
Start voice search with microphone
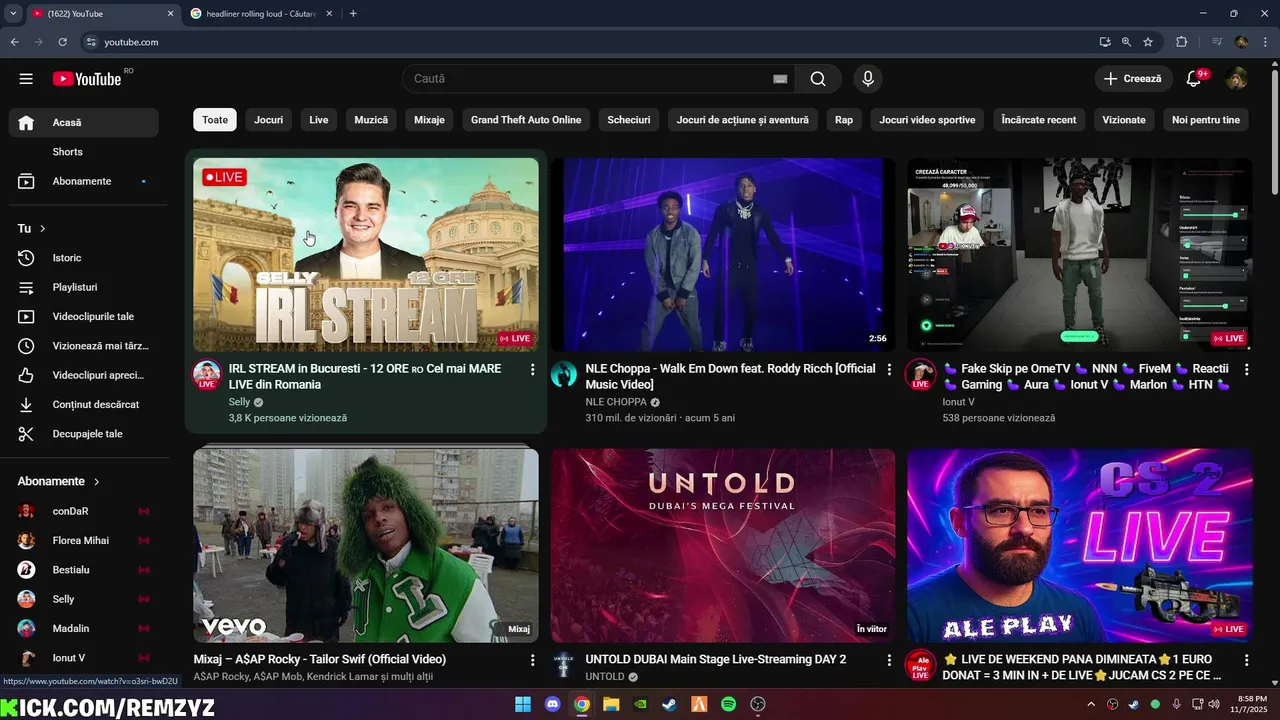coord(868,79)
